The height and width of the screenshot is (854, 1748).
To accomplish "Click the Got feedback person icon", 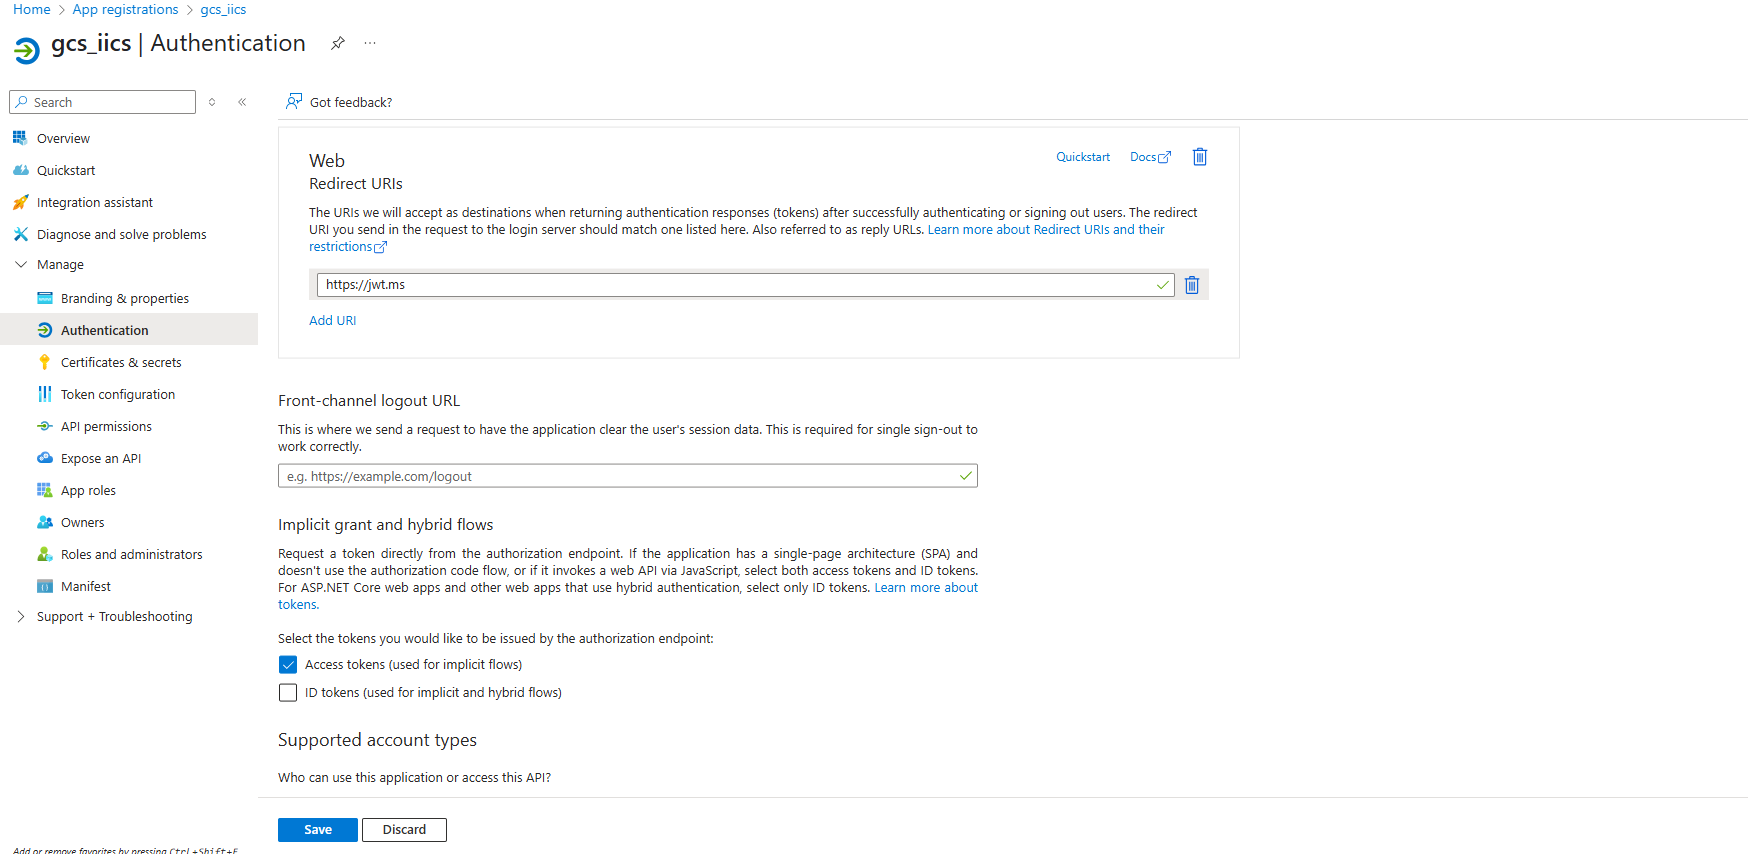I will click(x=294, y=102).
